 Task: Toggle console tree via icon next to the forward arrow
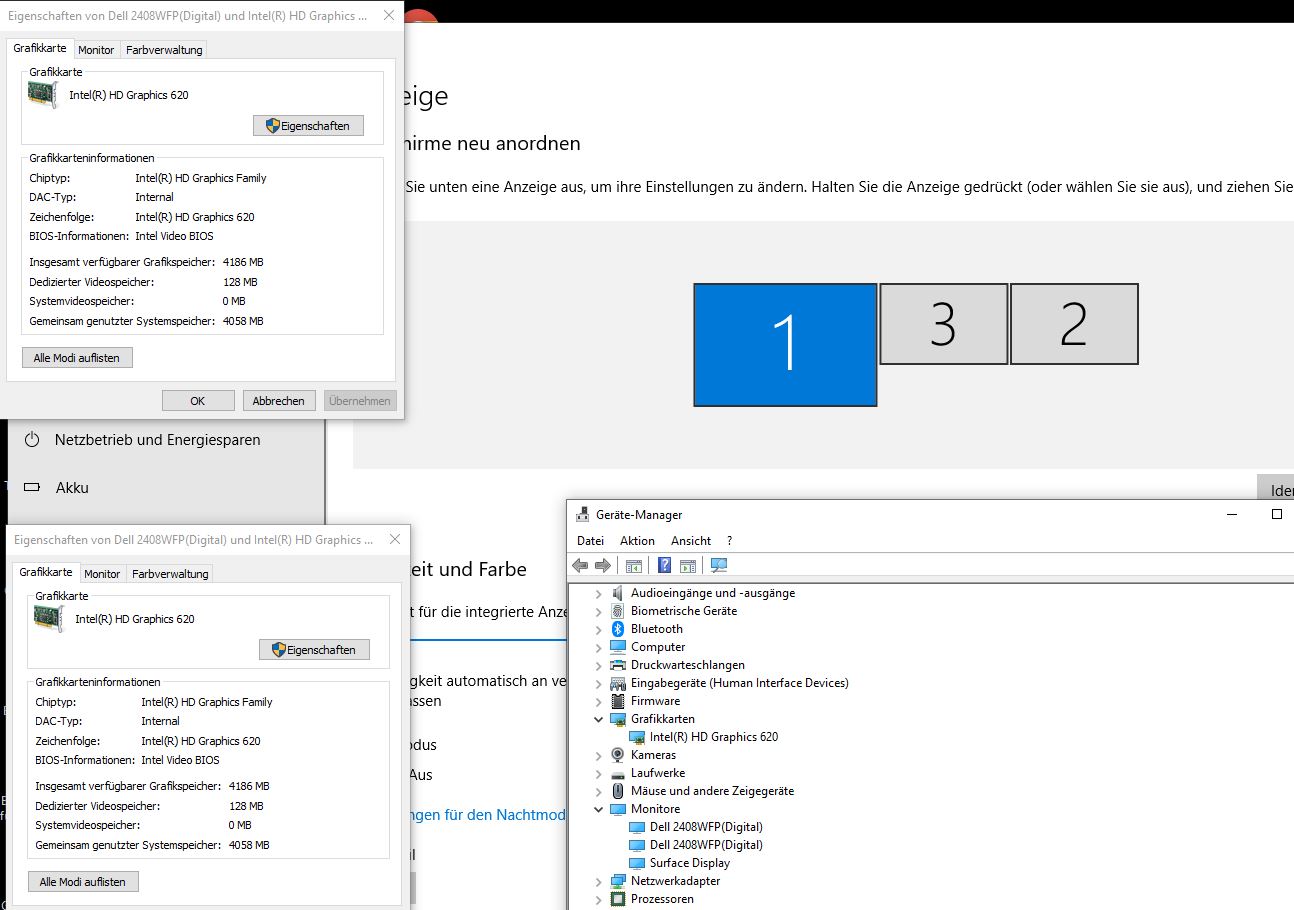[633, 566]
